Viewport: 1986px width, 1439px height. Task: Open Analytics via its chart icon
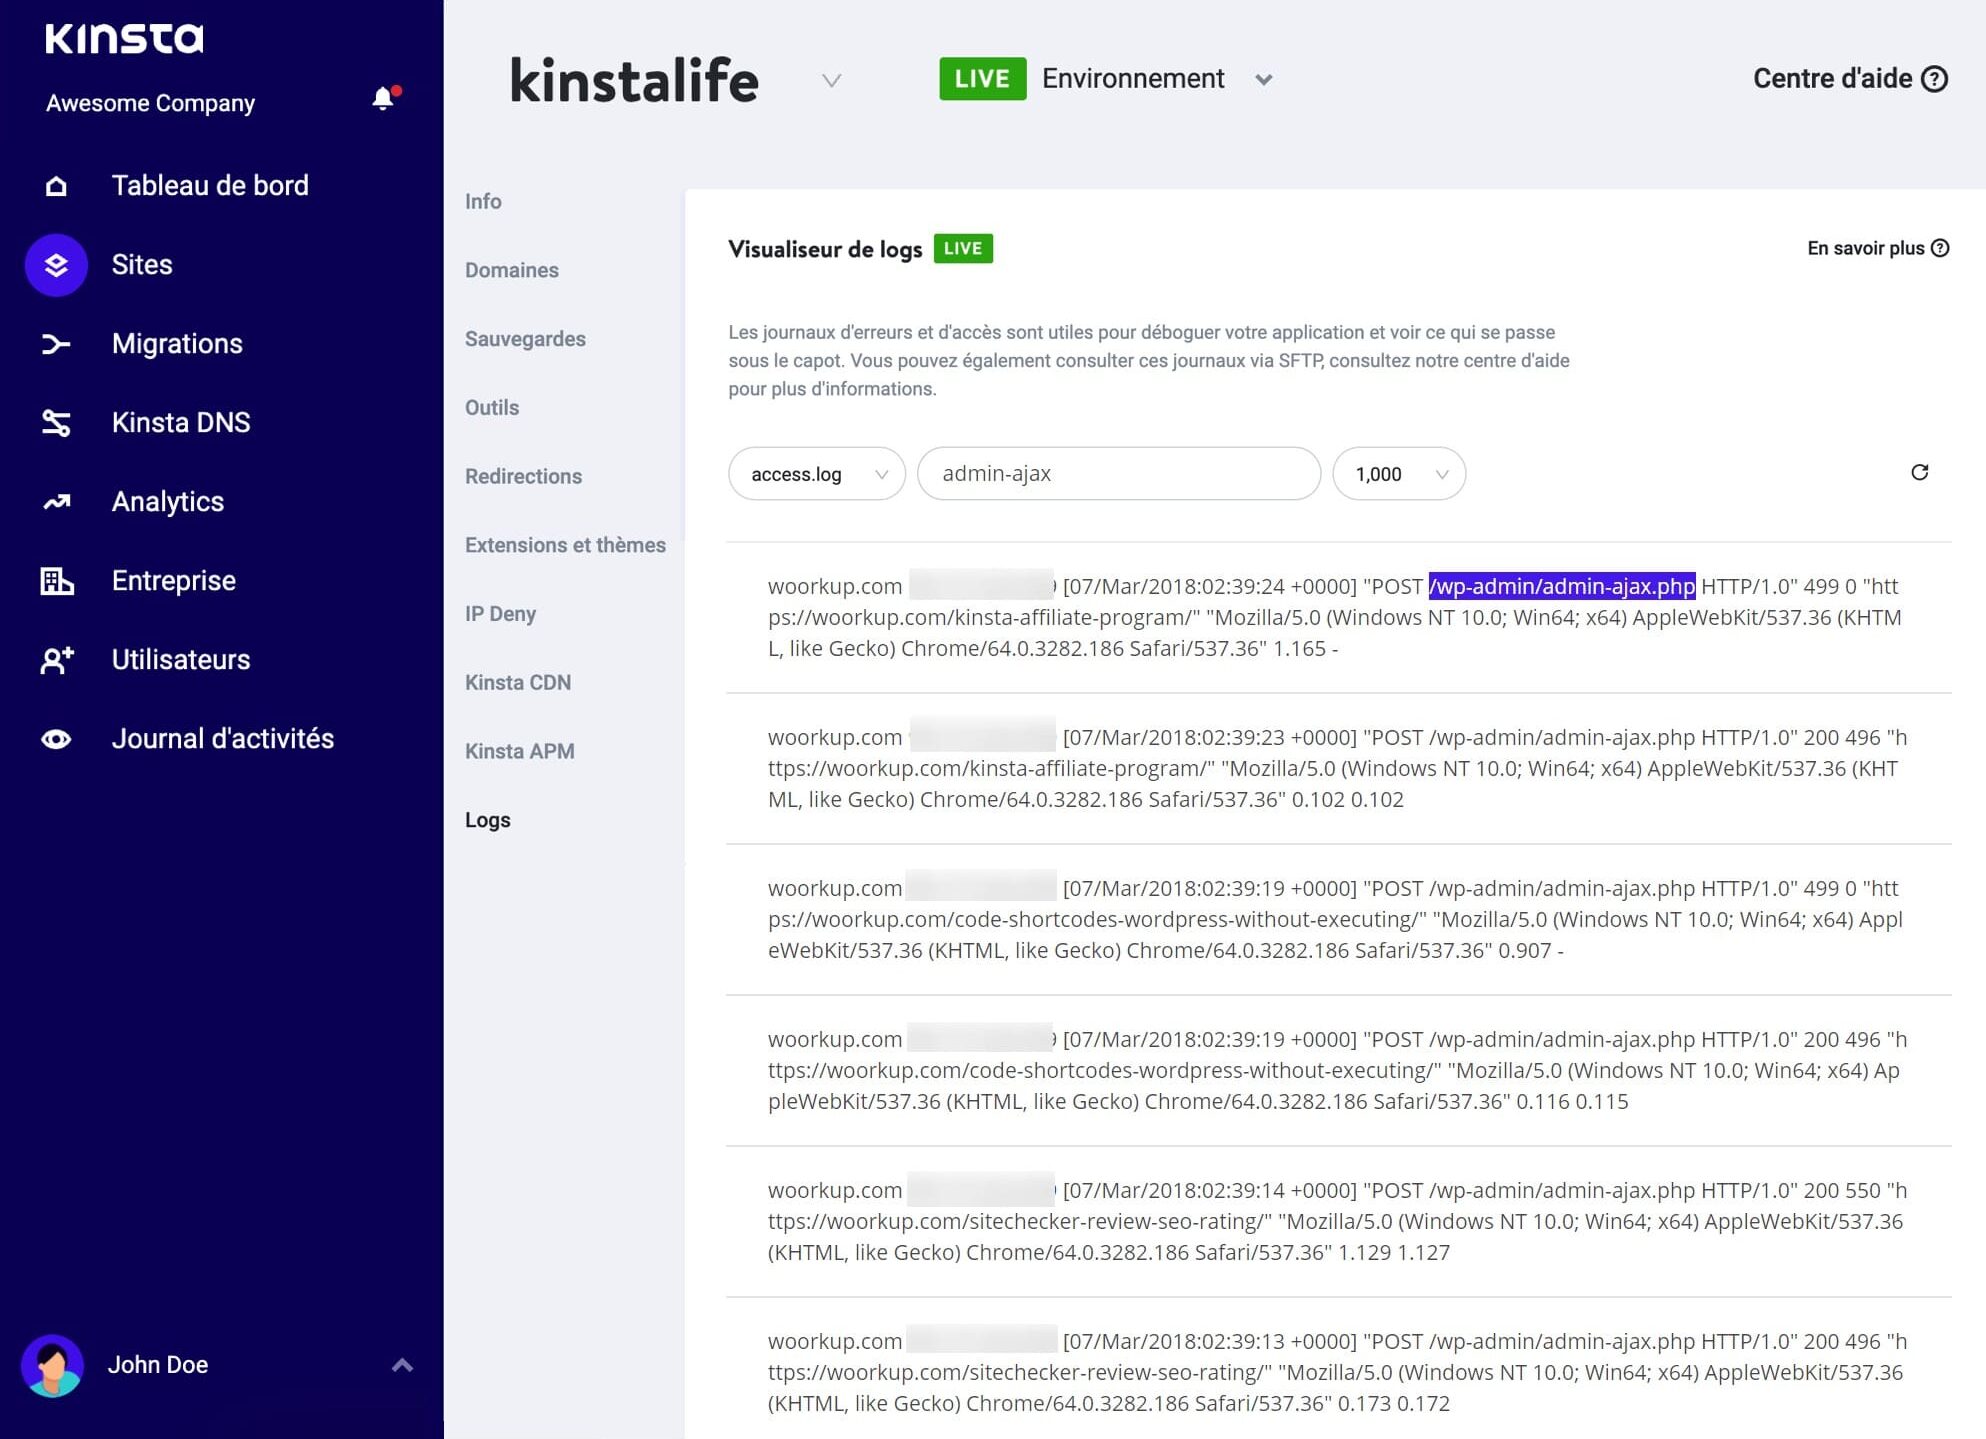pos(57,502)
